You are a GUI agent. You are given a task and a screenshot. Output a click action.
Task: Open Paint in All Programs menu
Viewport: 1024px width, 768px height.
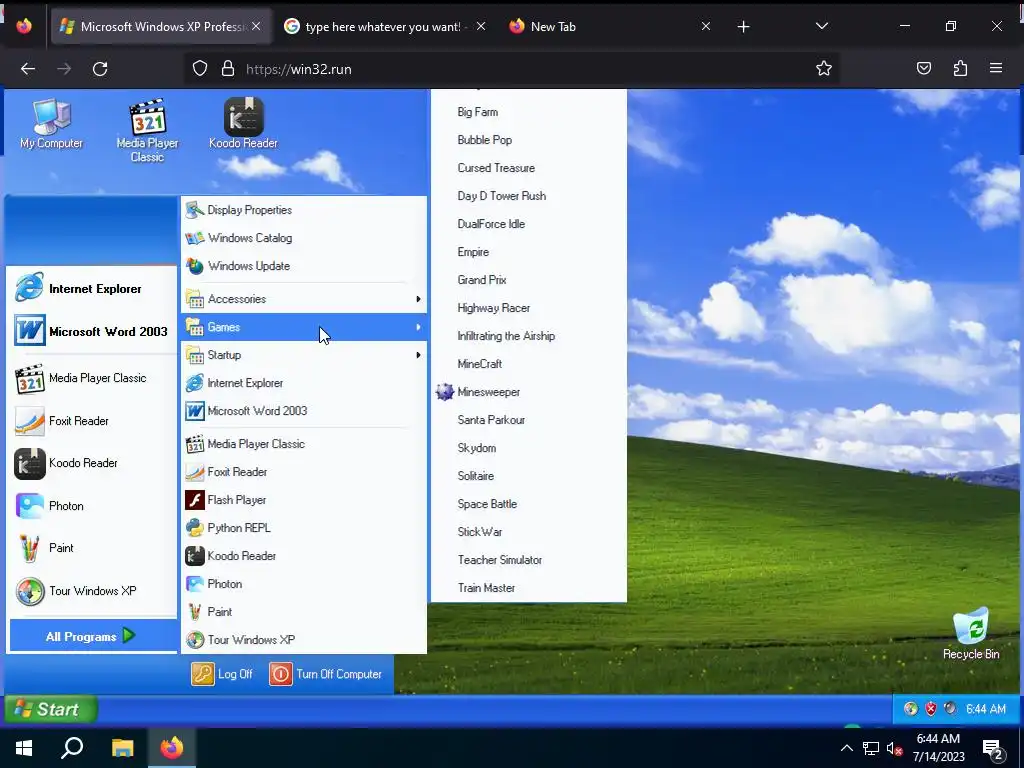[304, 612]
